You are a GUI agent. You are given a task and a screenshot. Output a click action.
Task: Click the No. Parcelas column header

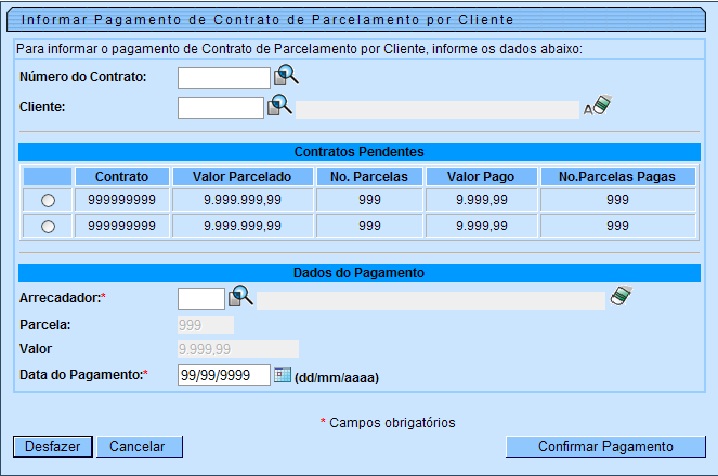369,176
